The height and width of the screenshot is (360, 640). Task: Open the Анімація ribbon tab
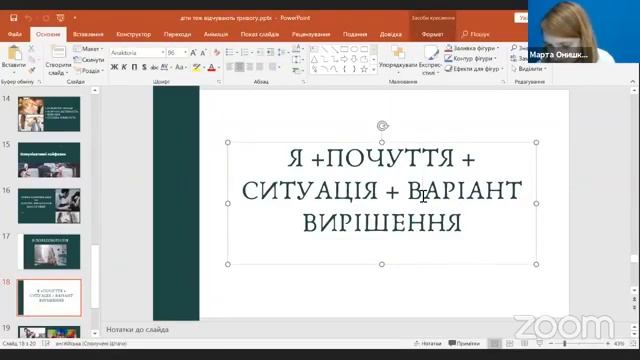pos(216,34)
